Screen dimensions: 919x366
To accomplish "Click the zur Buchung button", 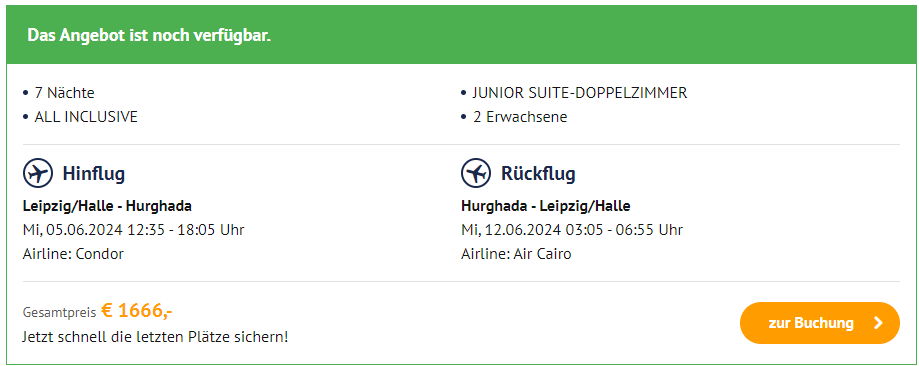I will 819,323.
